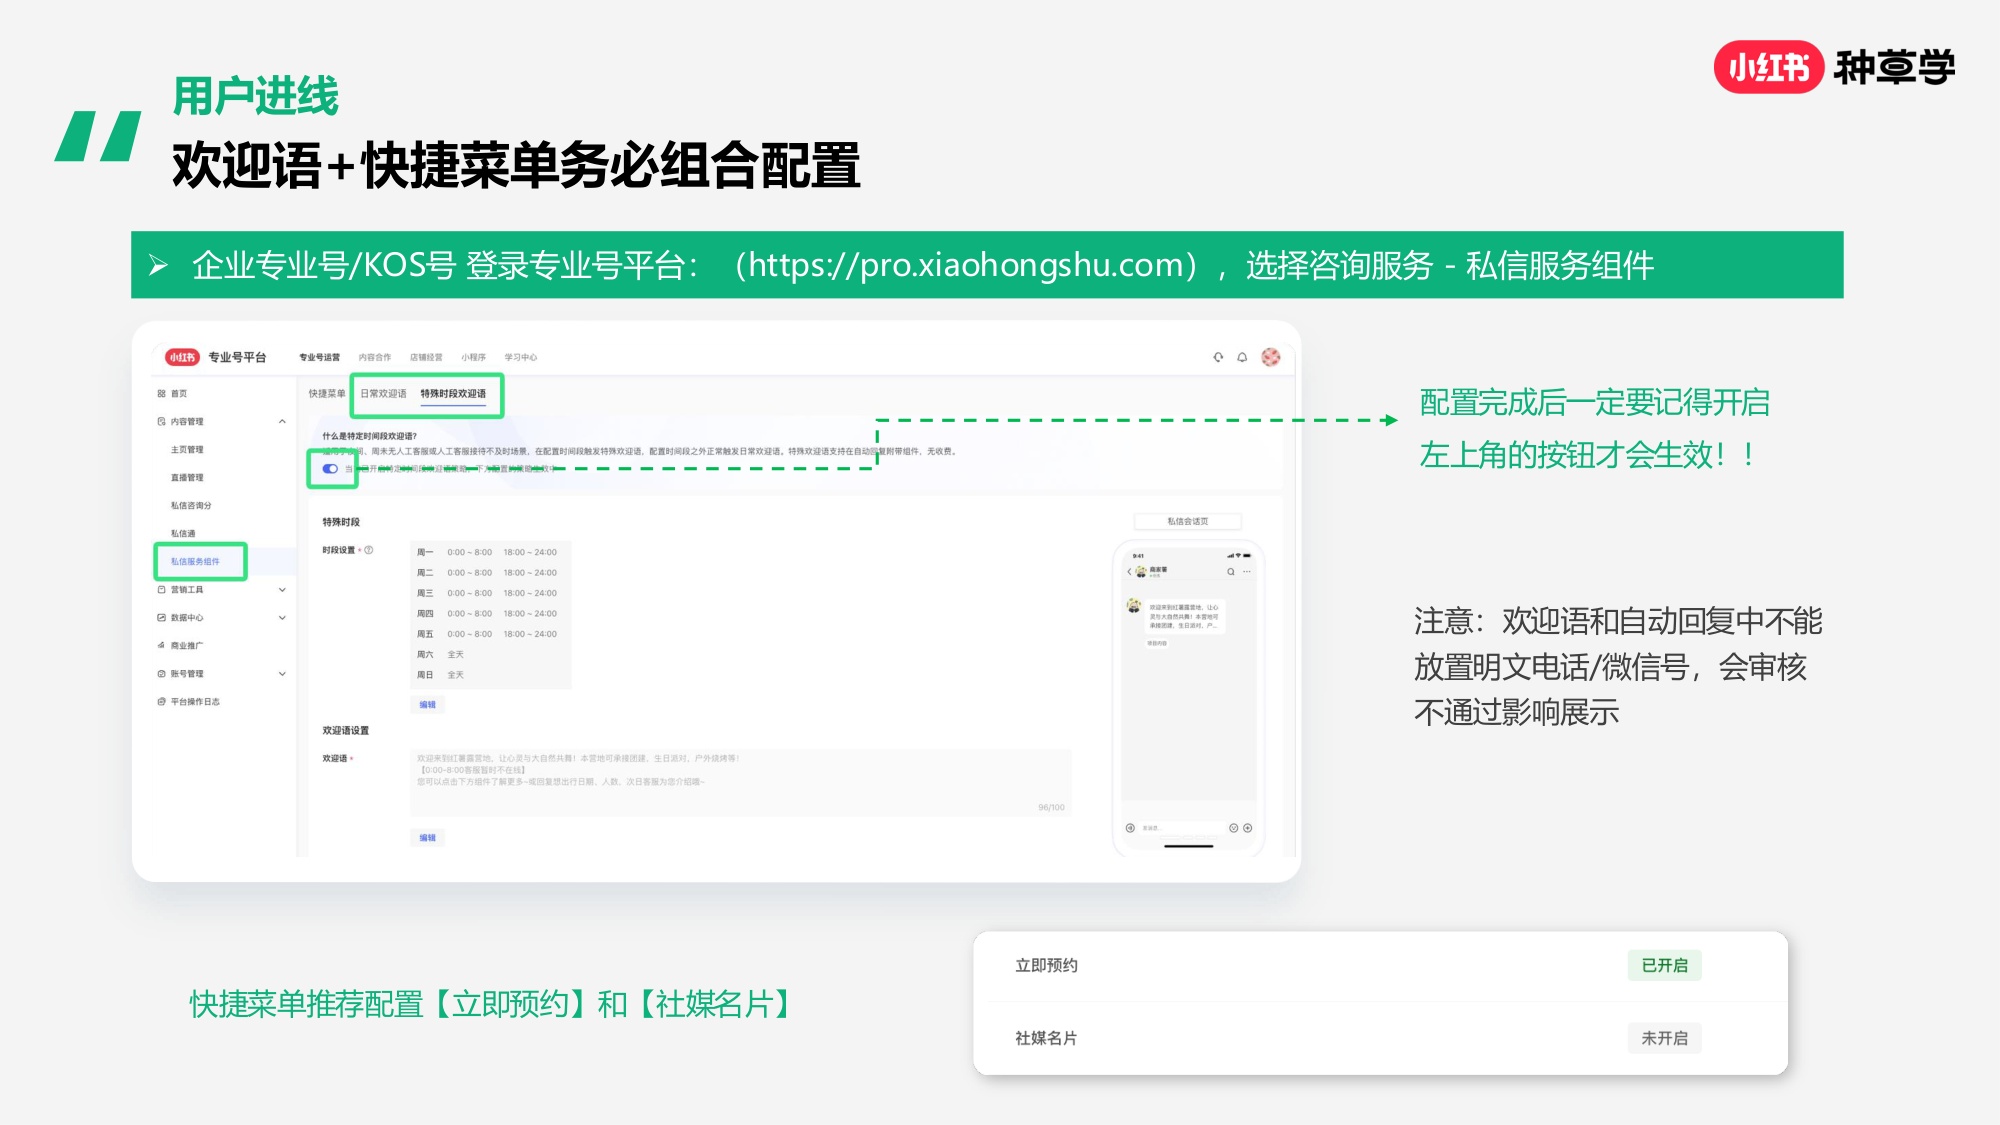The height and width of the screenshot is (1125, 2000).
Task: Toggle 社媒名片 未开启 status
Action: pos(1665,1038)
